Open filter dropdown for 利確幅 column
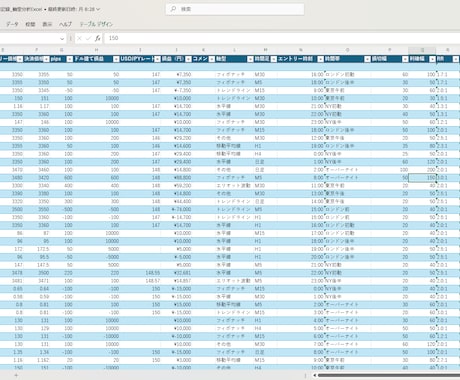Viewport: 460px width, 380px height. point(432,59)
